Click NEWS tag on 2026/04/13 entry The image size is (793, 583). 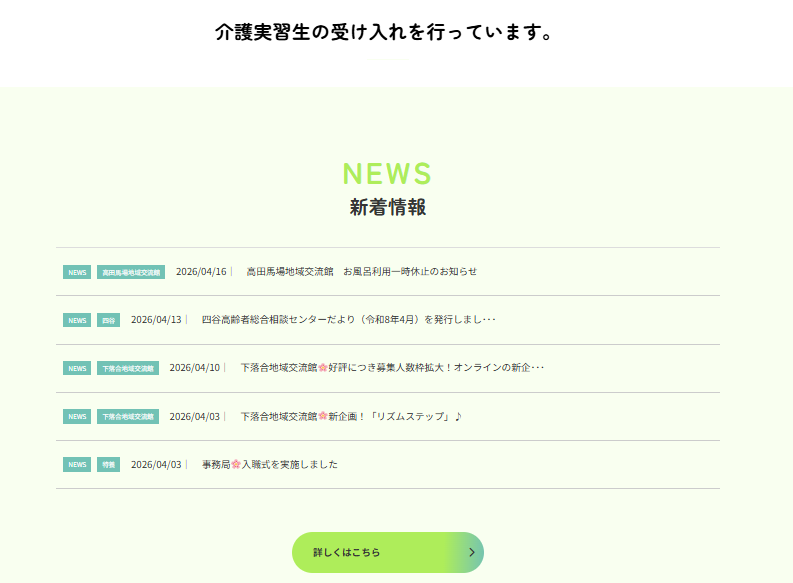77,320
